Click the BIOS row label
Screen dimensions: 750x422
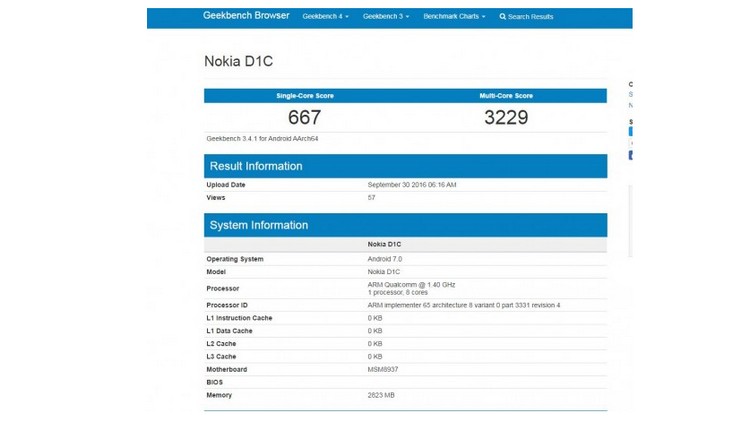pos(214,383)
